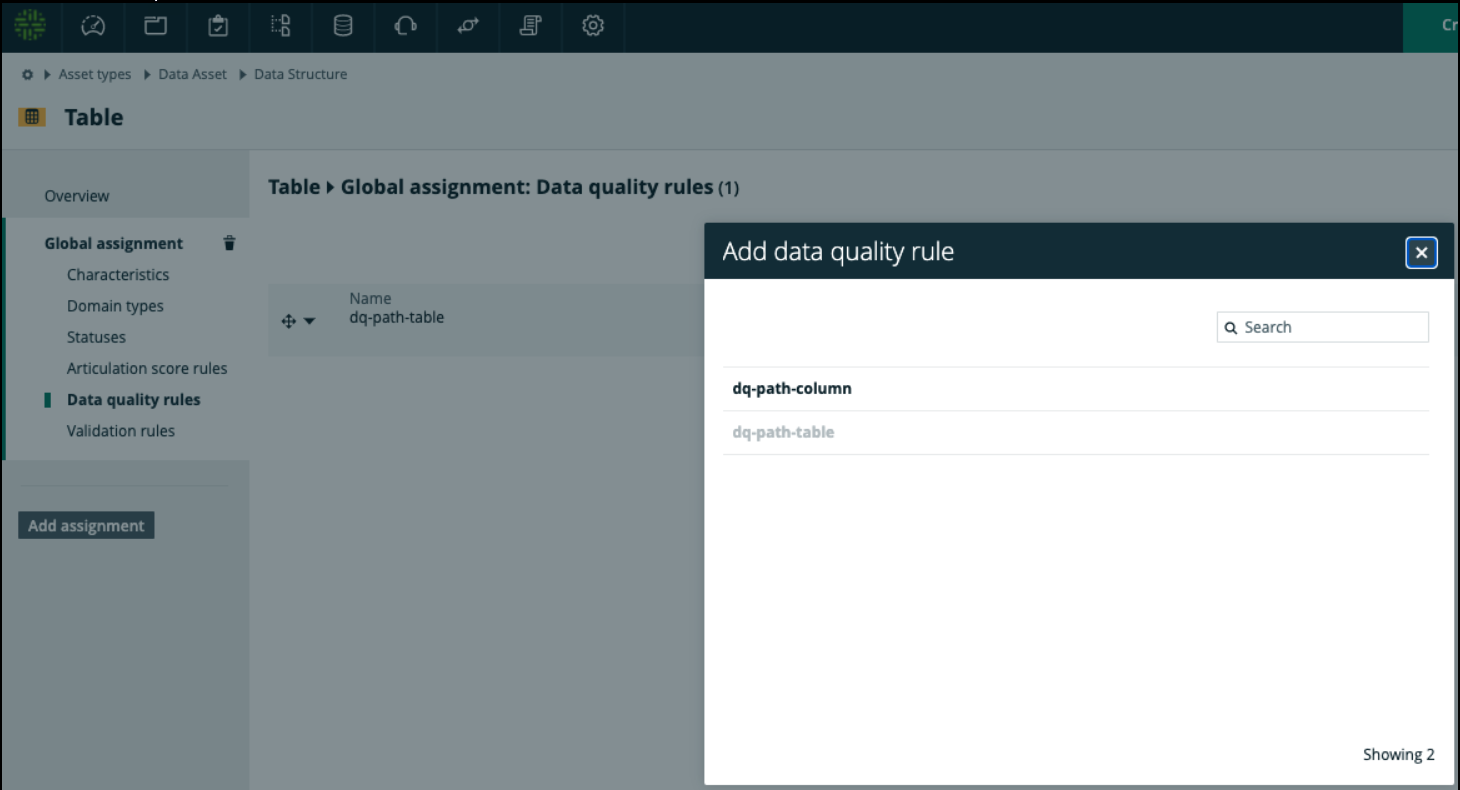This screenshot has height=790, width=1460.
Task: Delete Global assignment via the trash icon
Action: pyautogui.click(x=229, y=242)
